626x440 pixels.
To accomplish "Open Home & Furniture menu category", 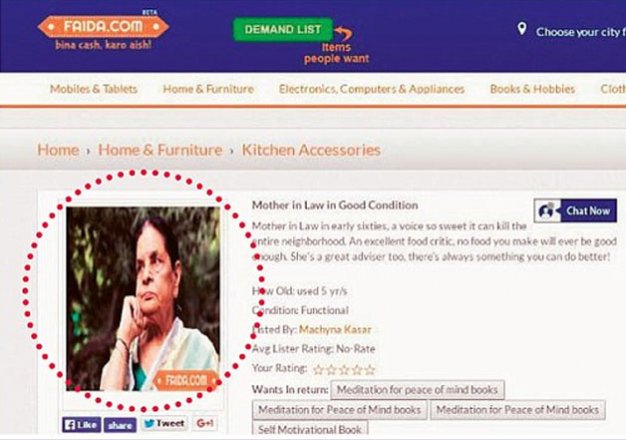I will [x=208, y=89].
